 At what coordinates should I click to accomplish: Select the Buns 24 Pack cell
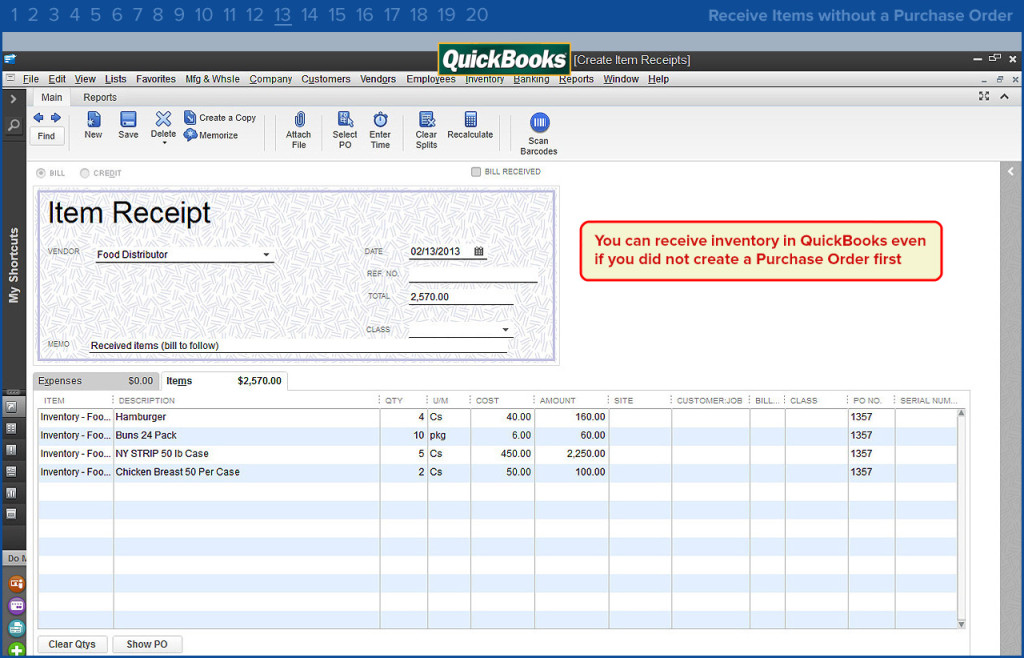pos(246,435)
